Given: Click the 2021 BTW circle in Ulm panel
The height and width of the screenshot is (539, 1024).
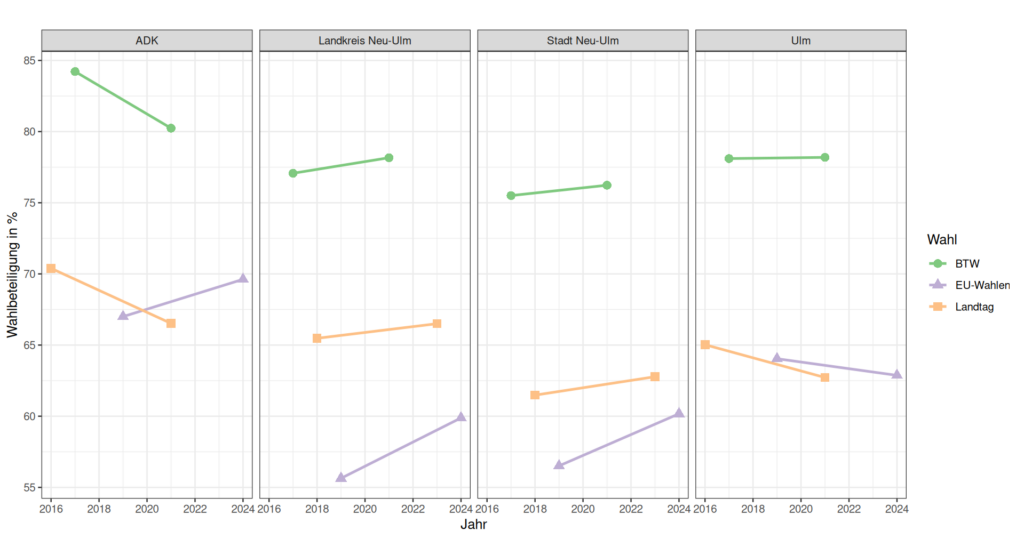Looking at the screenshot, I should [825, 157].
